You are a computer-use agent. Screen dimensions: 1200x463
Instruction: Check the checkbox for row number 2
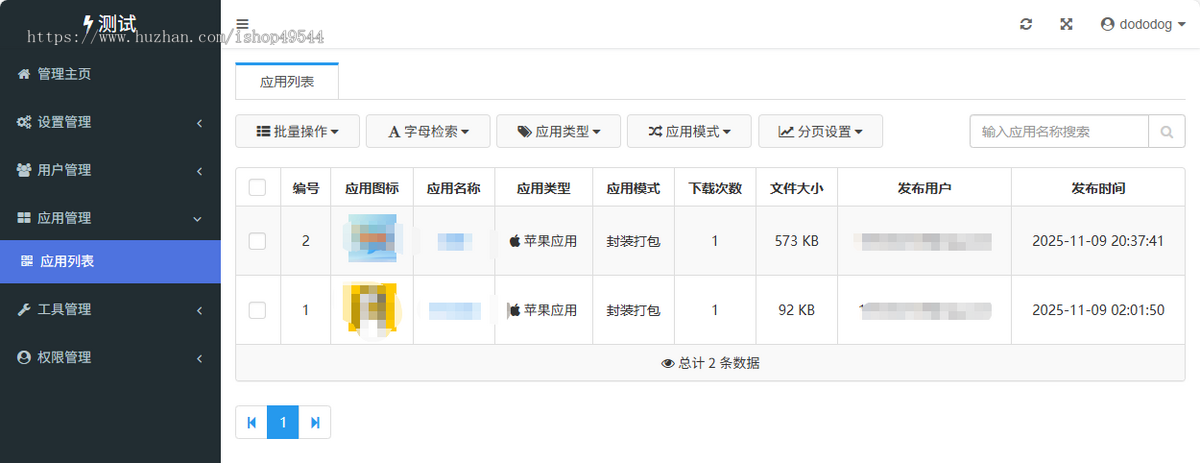[257, 241]
